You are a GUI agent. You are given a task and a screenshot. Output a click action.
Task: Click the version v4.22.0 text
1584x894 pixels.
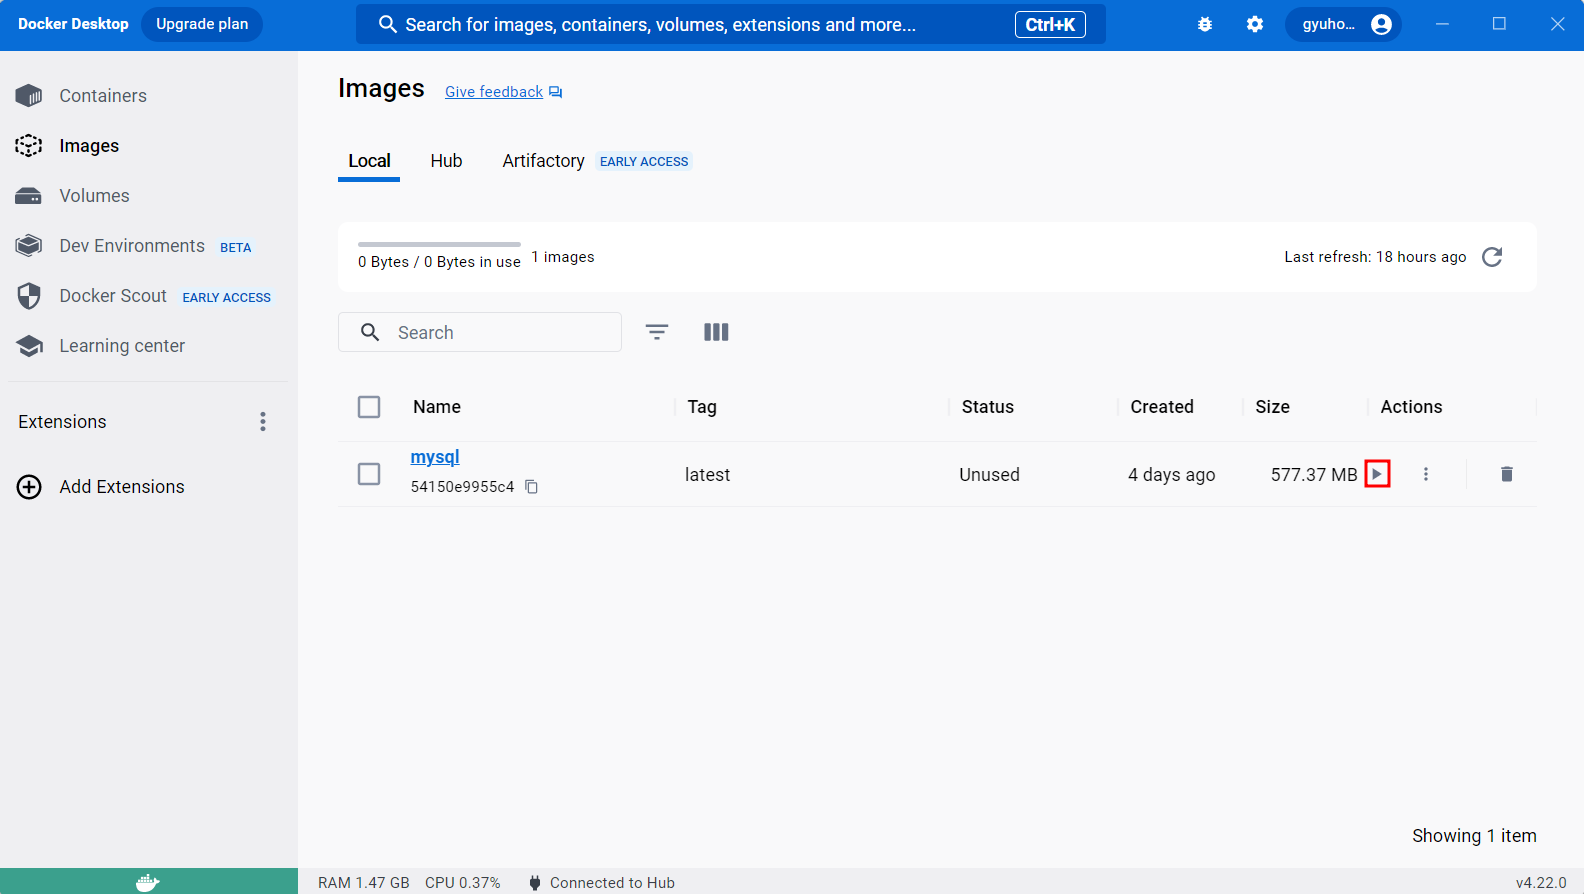click(x=1541, y=883)
